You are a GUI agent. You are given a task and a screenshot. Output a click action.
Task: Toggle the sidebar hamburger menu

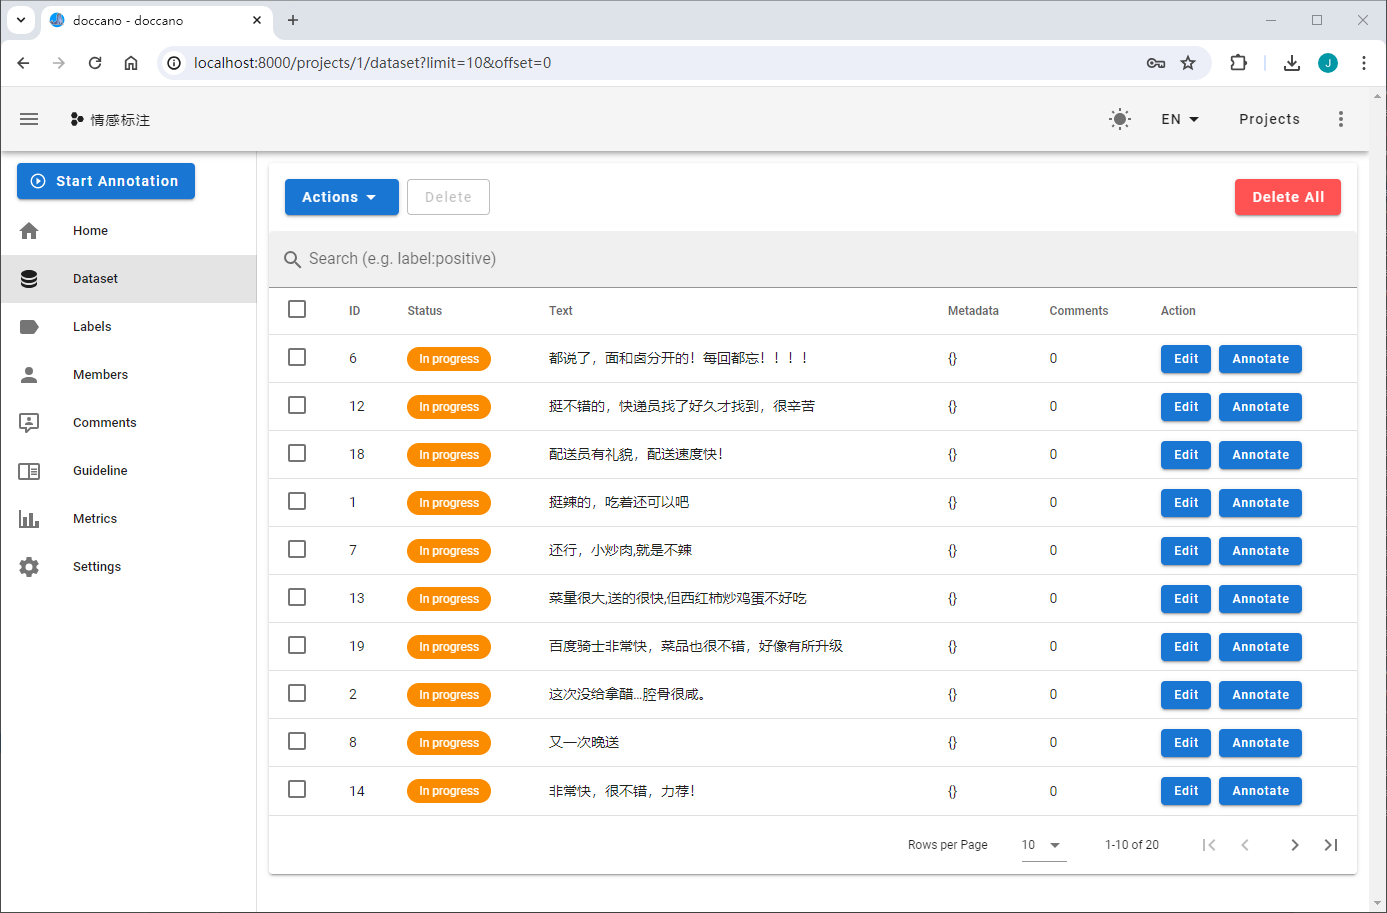coord(29,119)
